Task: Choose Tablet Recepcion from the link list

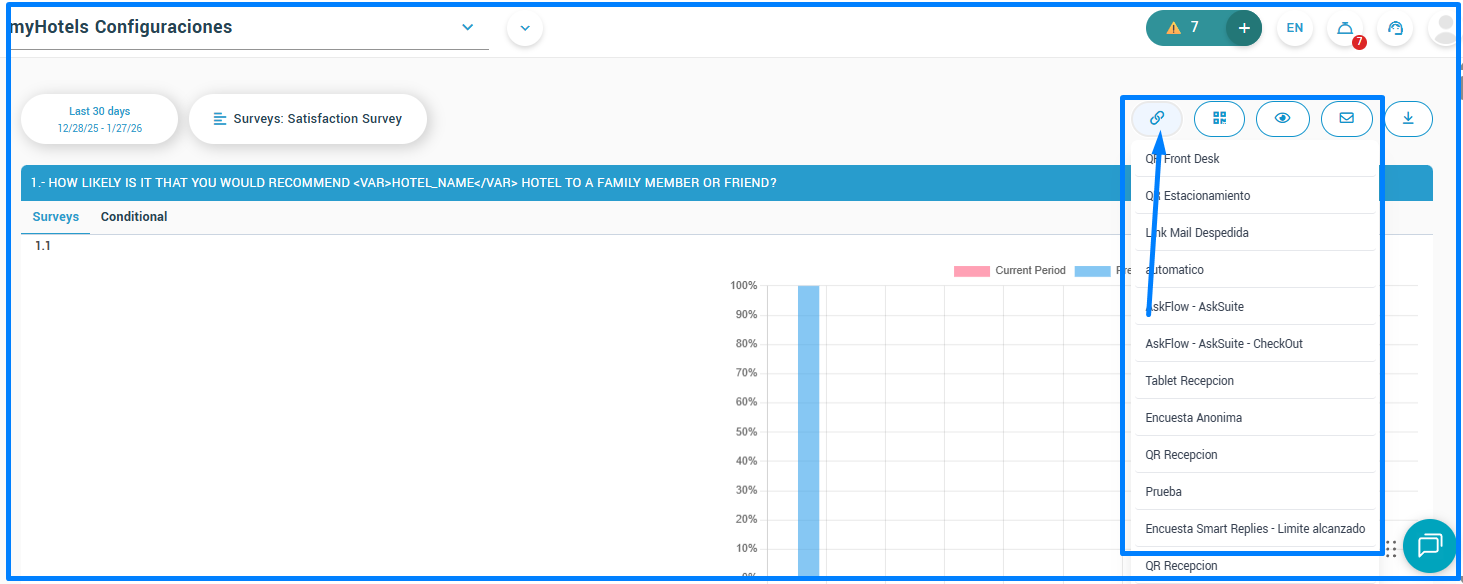Action: point(1189,381)
